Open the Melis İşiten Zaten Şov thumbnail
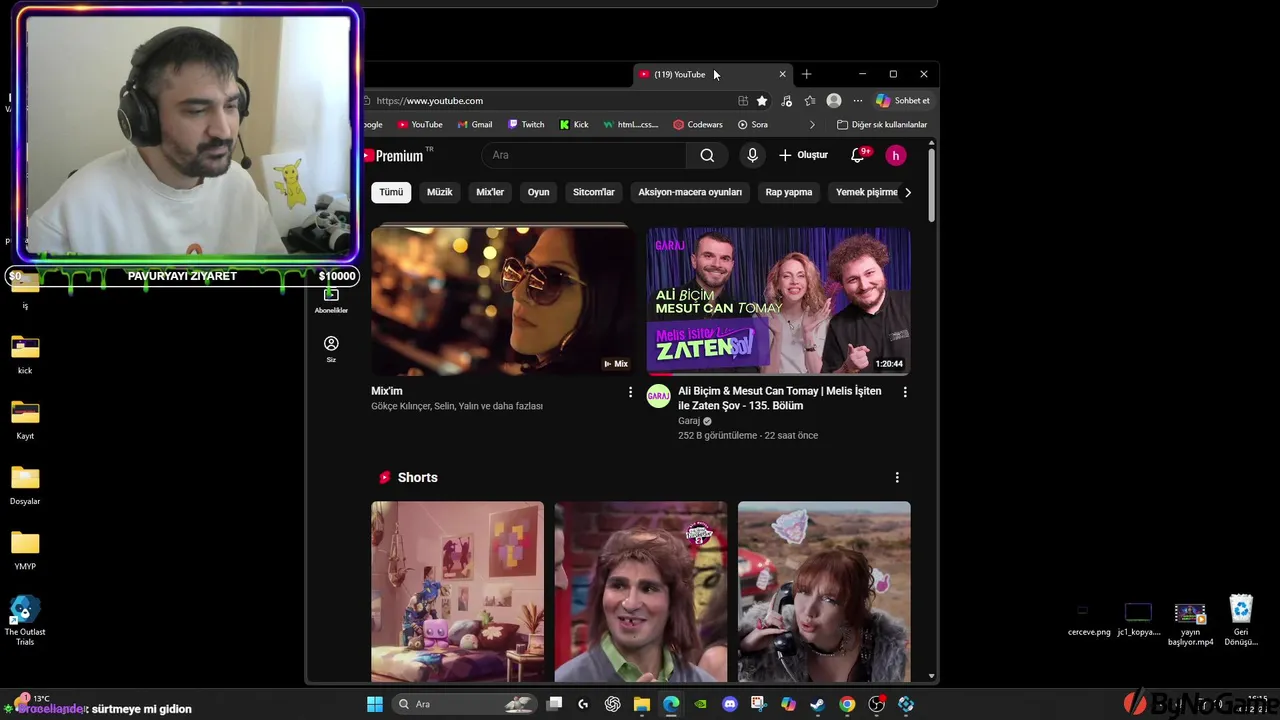This screenshot has width=1280, height=720. coord(778,301)
